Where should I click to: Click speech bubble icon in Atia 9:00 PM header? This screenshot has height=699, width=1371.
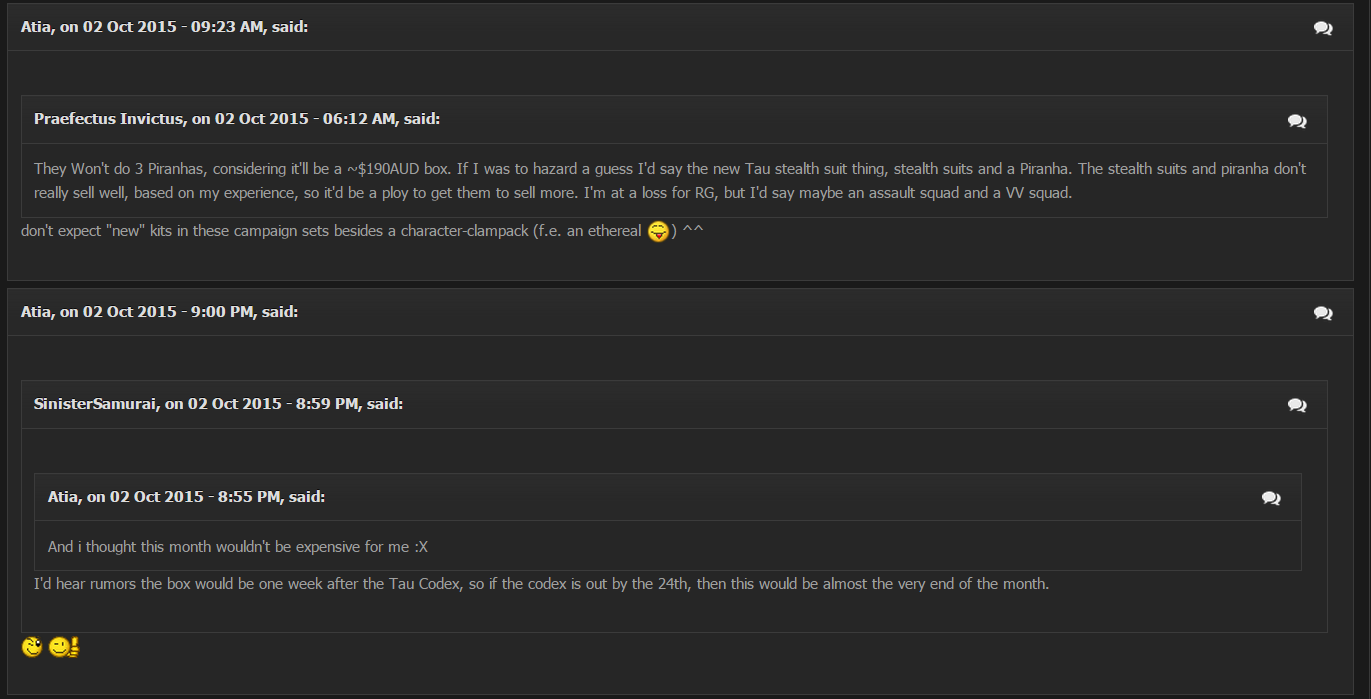coord(1323,313)
